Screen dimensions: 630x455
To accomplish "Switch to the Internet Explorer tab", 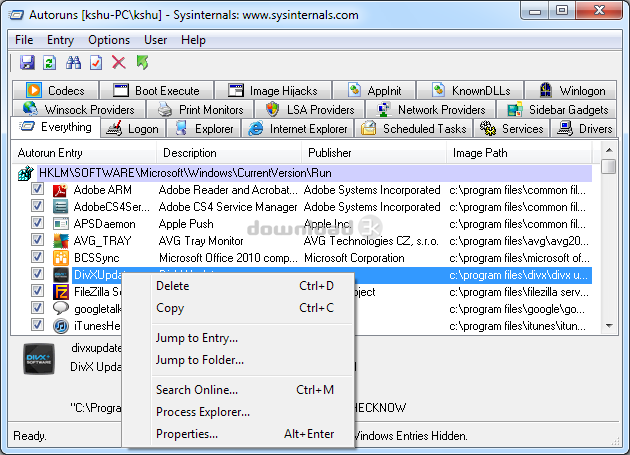I will [298, 129].
